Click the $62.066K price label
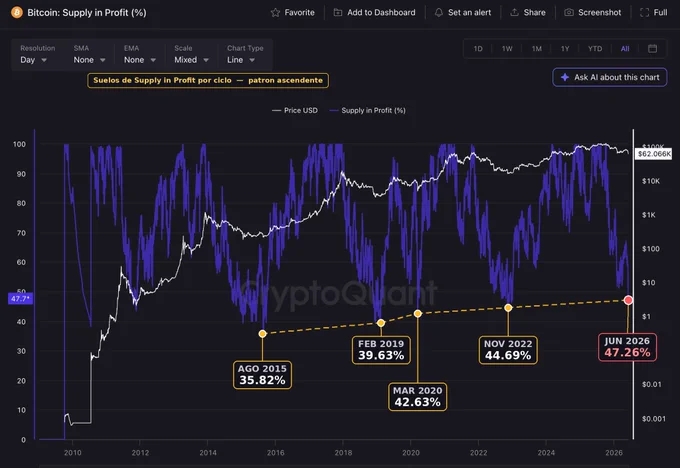The image size is (680, 468). pyautogui.click(x=654, y=154)
